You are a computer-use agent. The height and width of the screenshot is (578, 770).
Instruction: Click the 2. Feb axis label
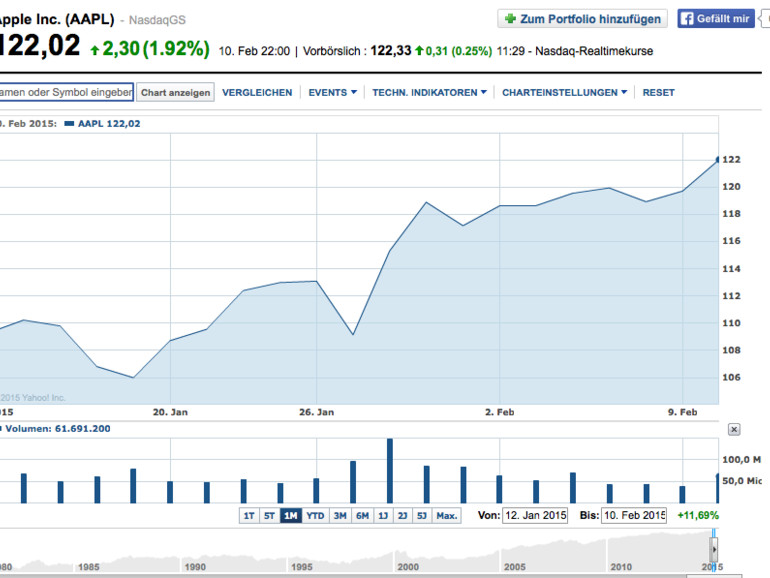(x=499, y=413)
